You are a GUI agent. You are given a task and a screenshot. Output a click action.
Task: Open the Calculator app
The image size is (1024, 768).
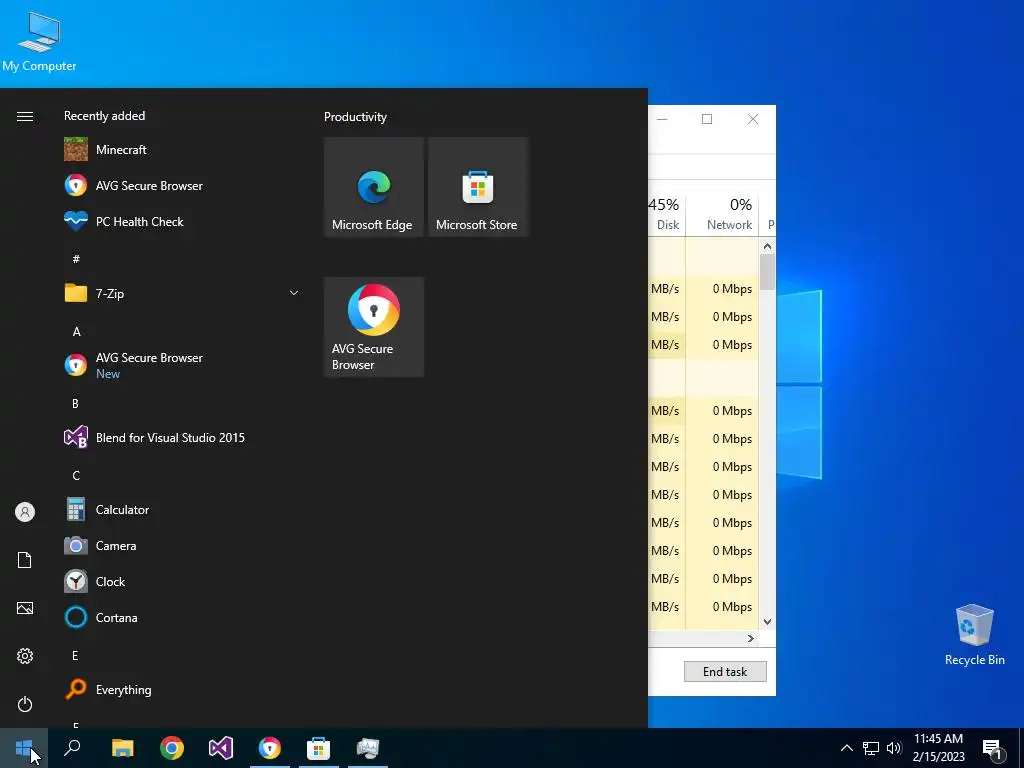click(183, 509)
